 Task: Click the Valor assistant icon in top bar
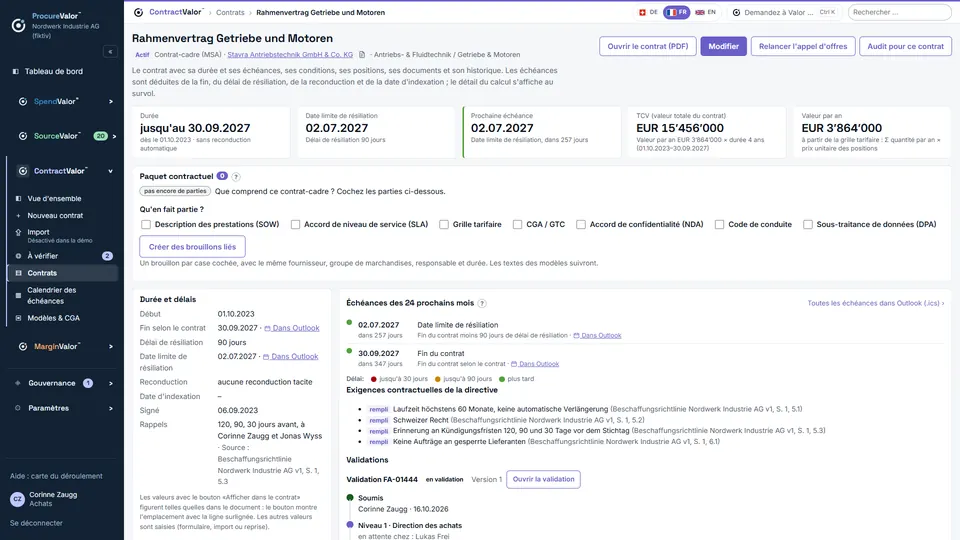pyautogui.click(x=737, y=12)
